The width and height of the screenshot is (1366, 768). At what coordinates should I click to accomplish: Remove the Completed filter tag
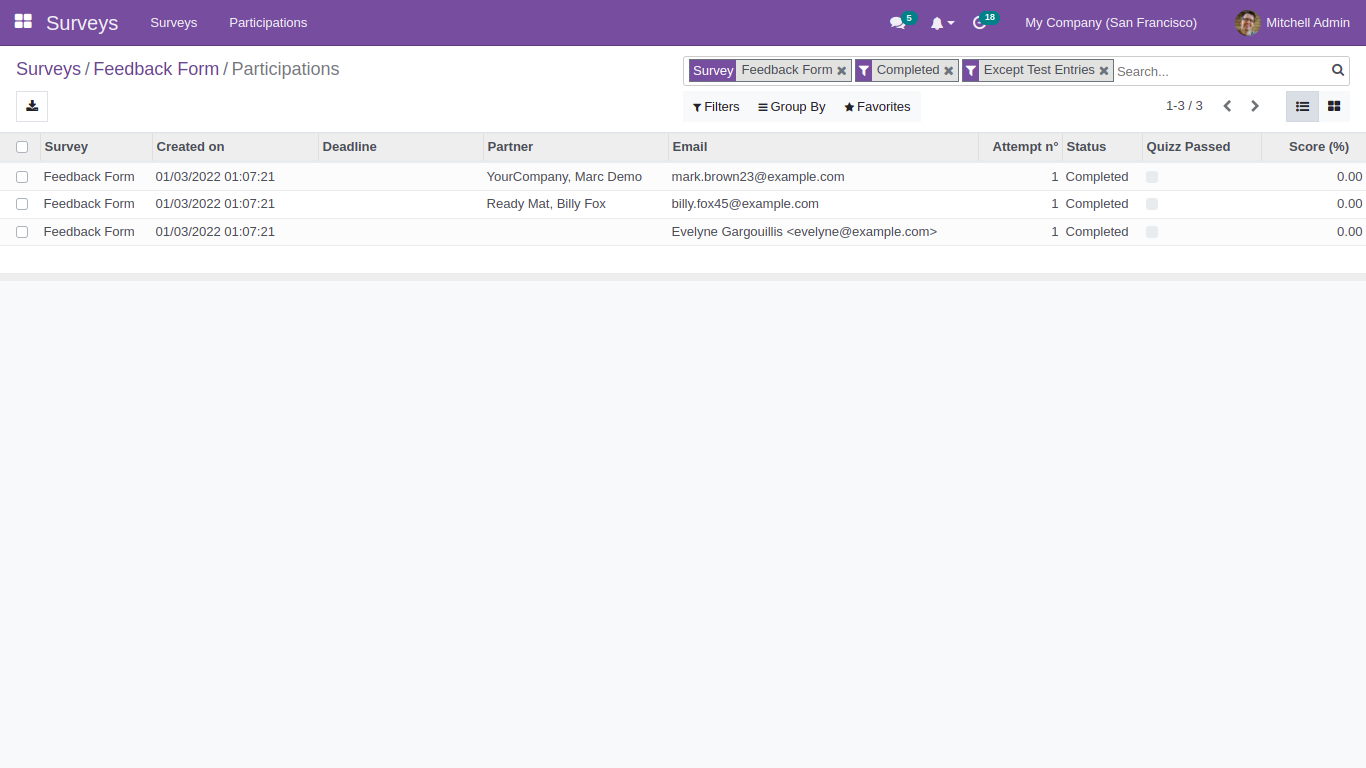[x=948, y=70]
